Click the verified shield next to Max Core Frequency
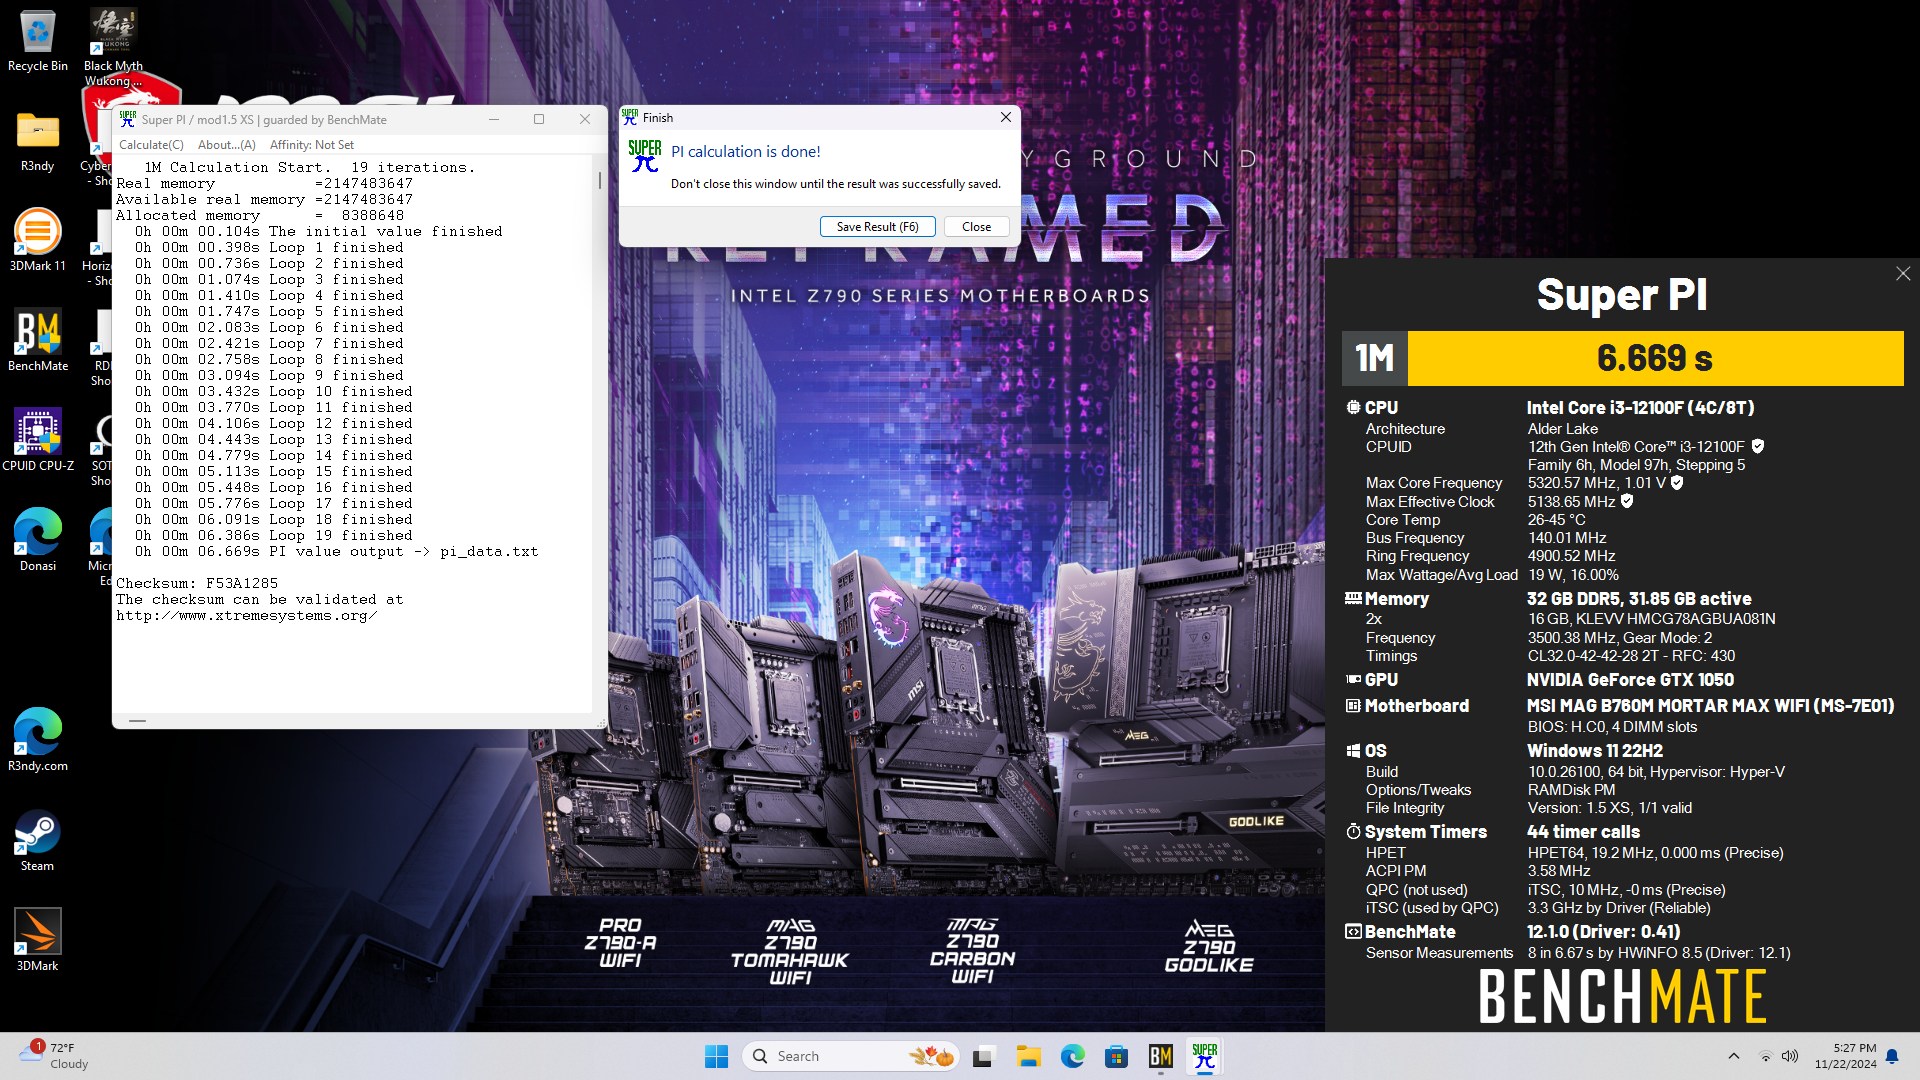This screenshot has height=1080, width=1920. (1677, 483)
